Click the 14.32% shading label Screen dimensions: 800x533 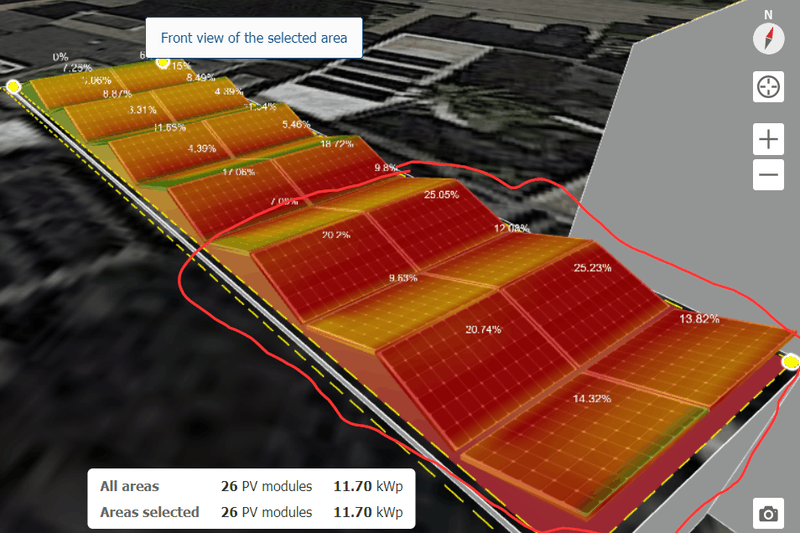592,398
